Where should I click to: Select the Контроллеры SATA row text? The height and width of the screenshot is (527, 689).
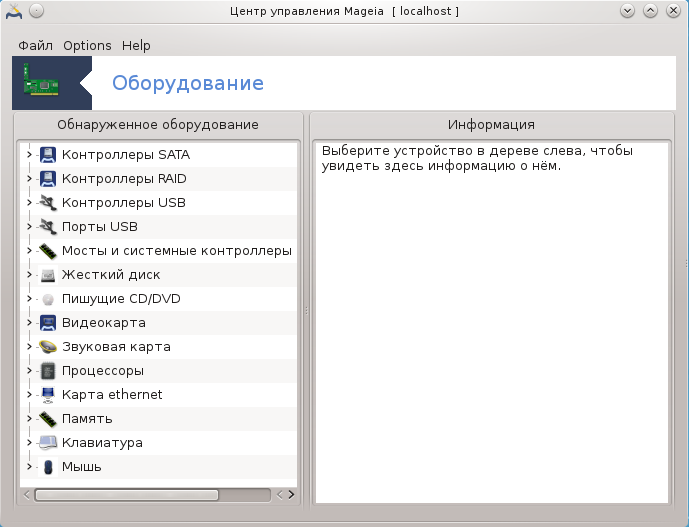(x=126, y=155)
